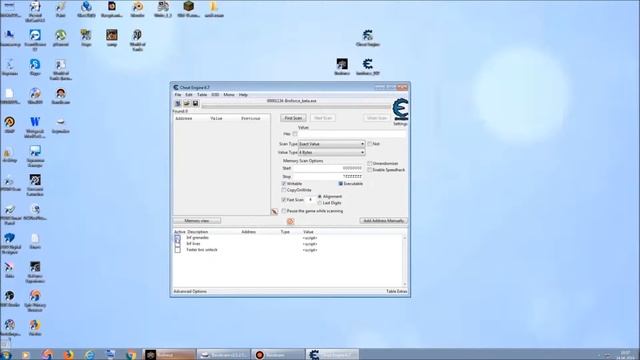This screenshot has height=360, width=640.
Task: Open Advanced Options at the bottom
Action: 190,291
